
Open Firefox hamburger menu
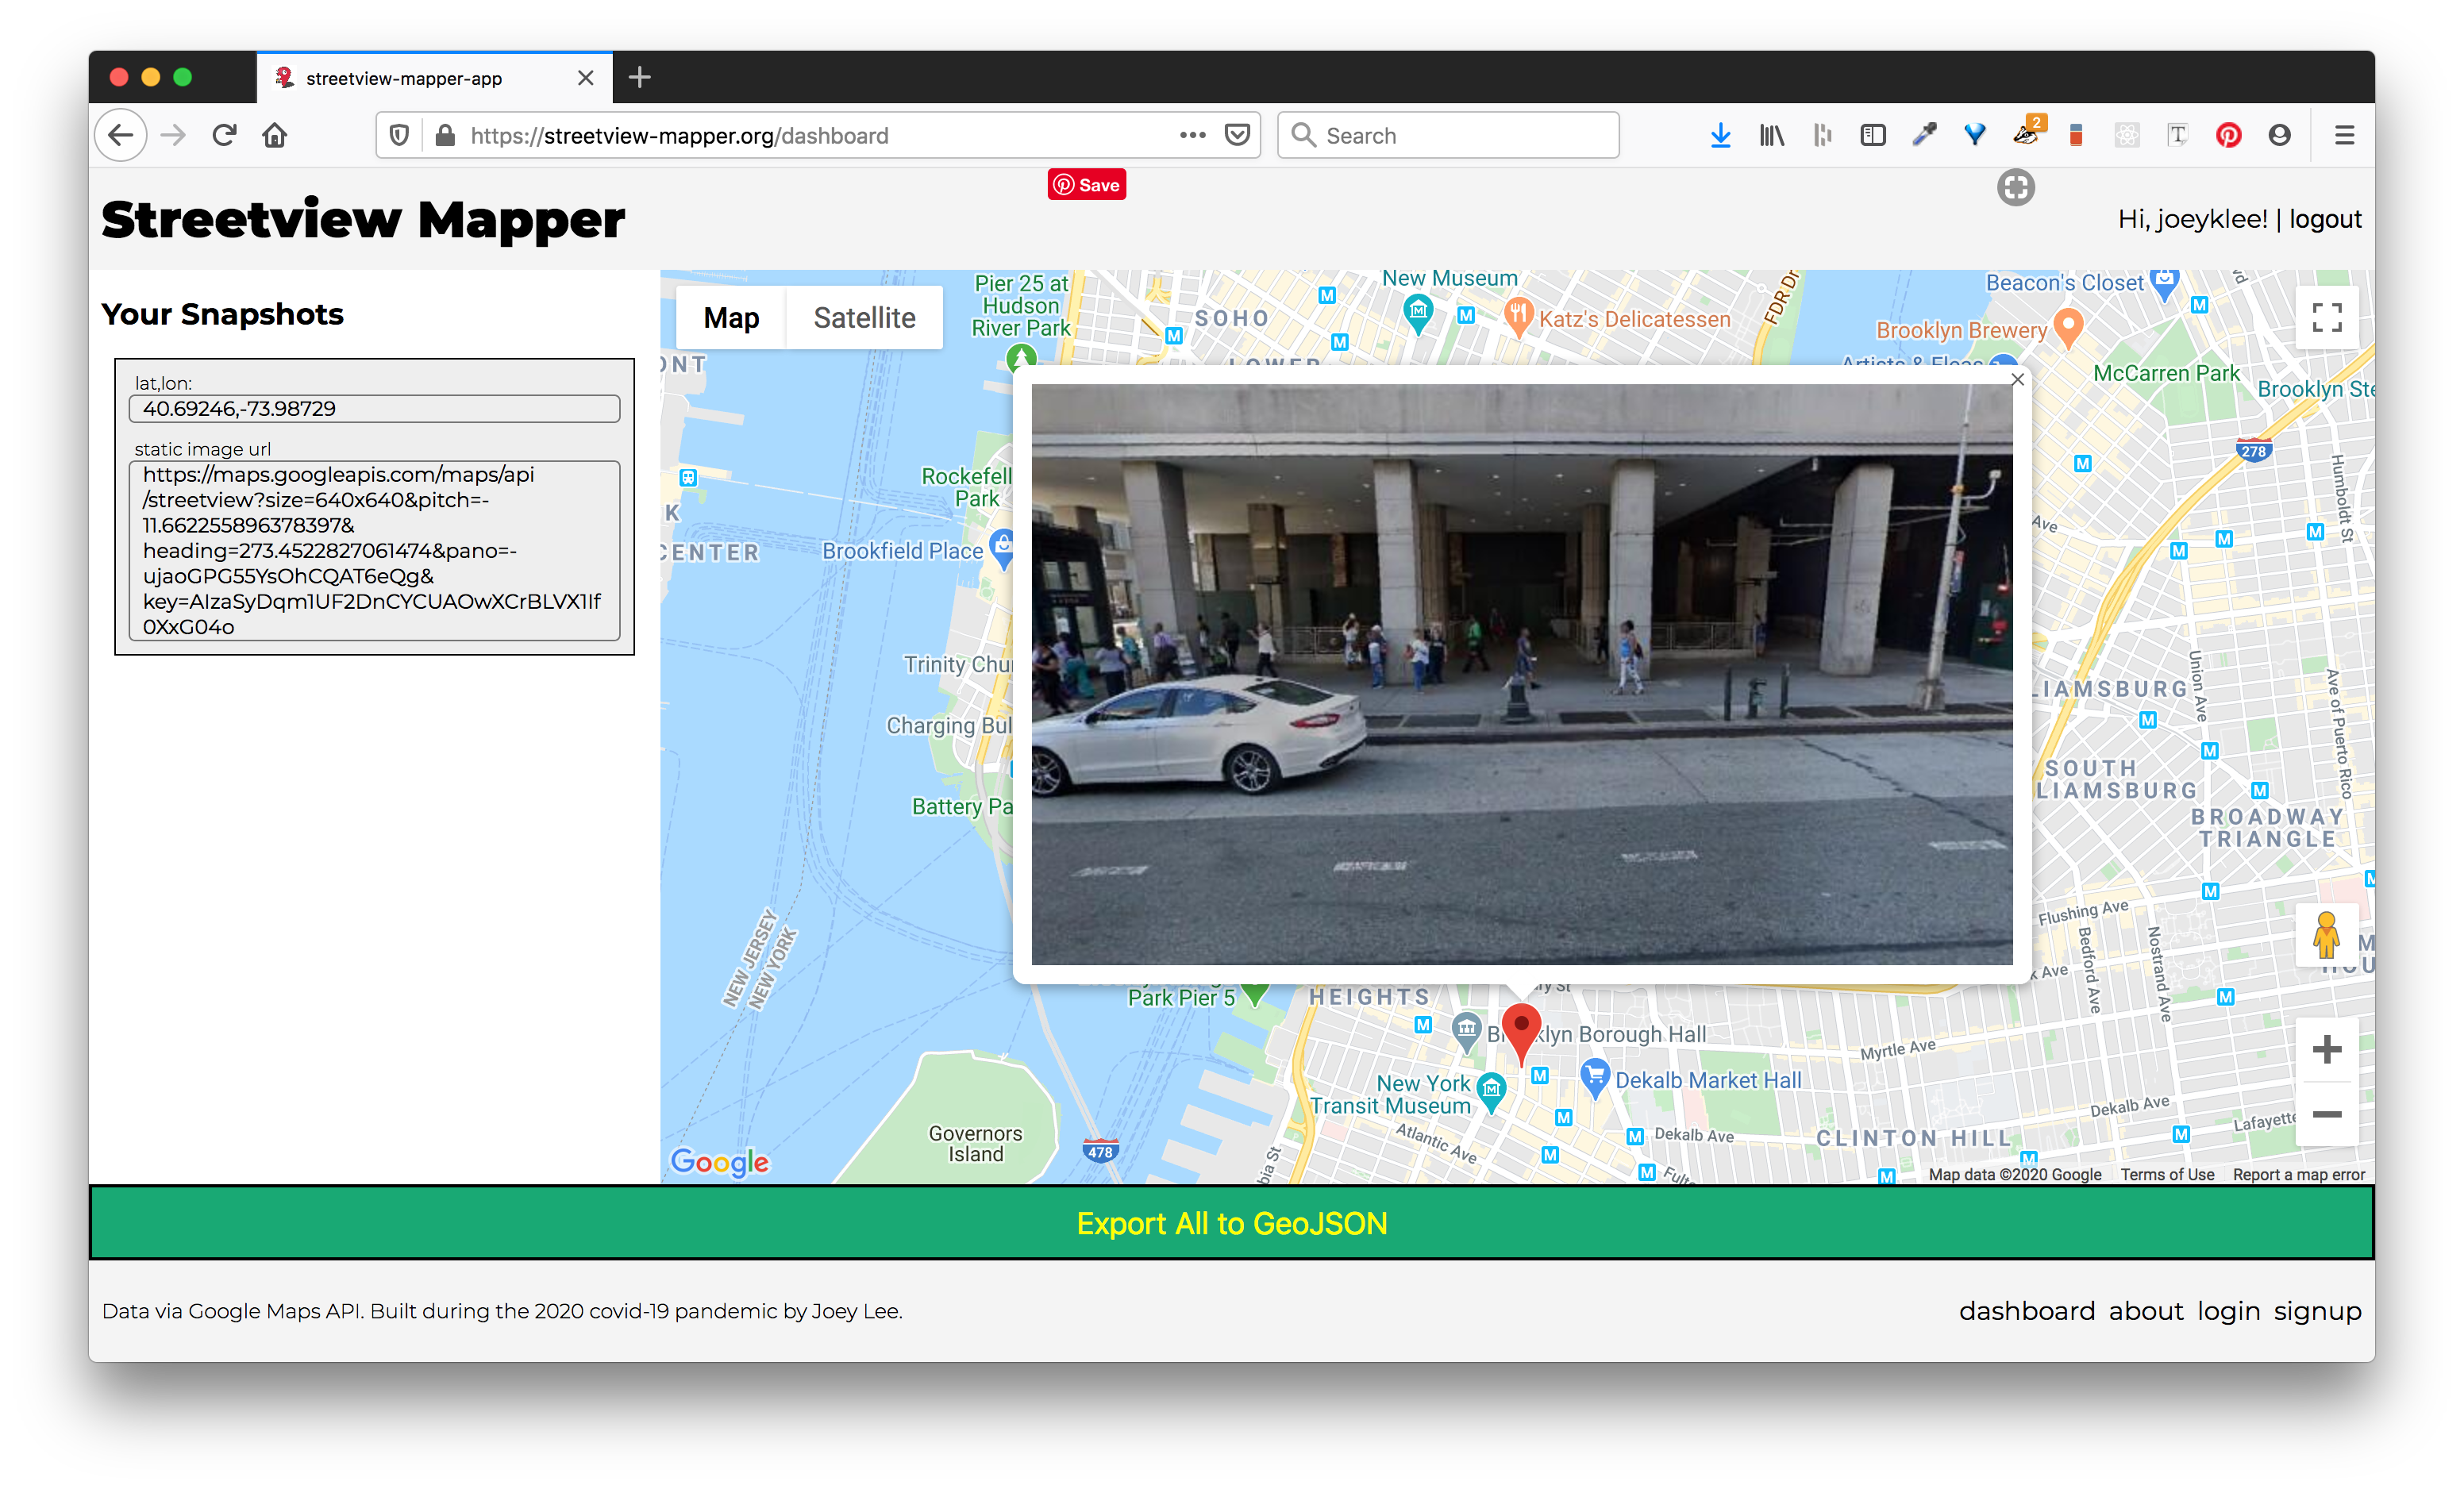[x=2344, y=135]
